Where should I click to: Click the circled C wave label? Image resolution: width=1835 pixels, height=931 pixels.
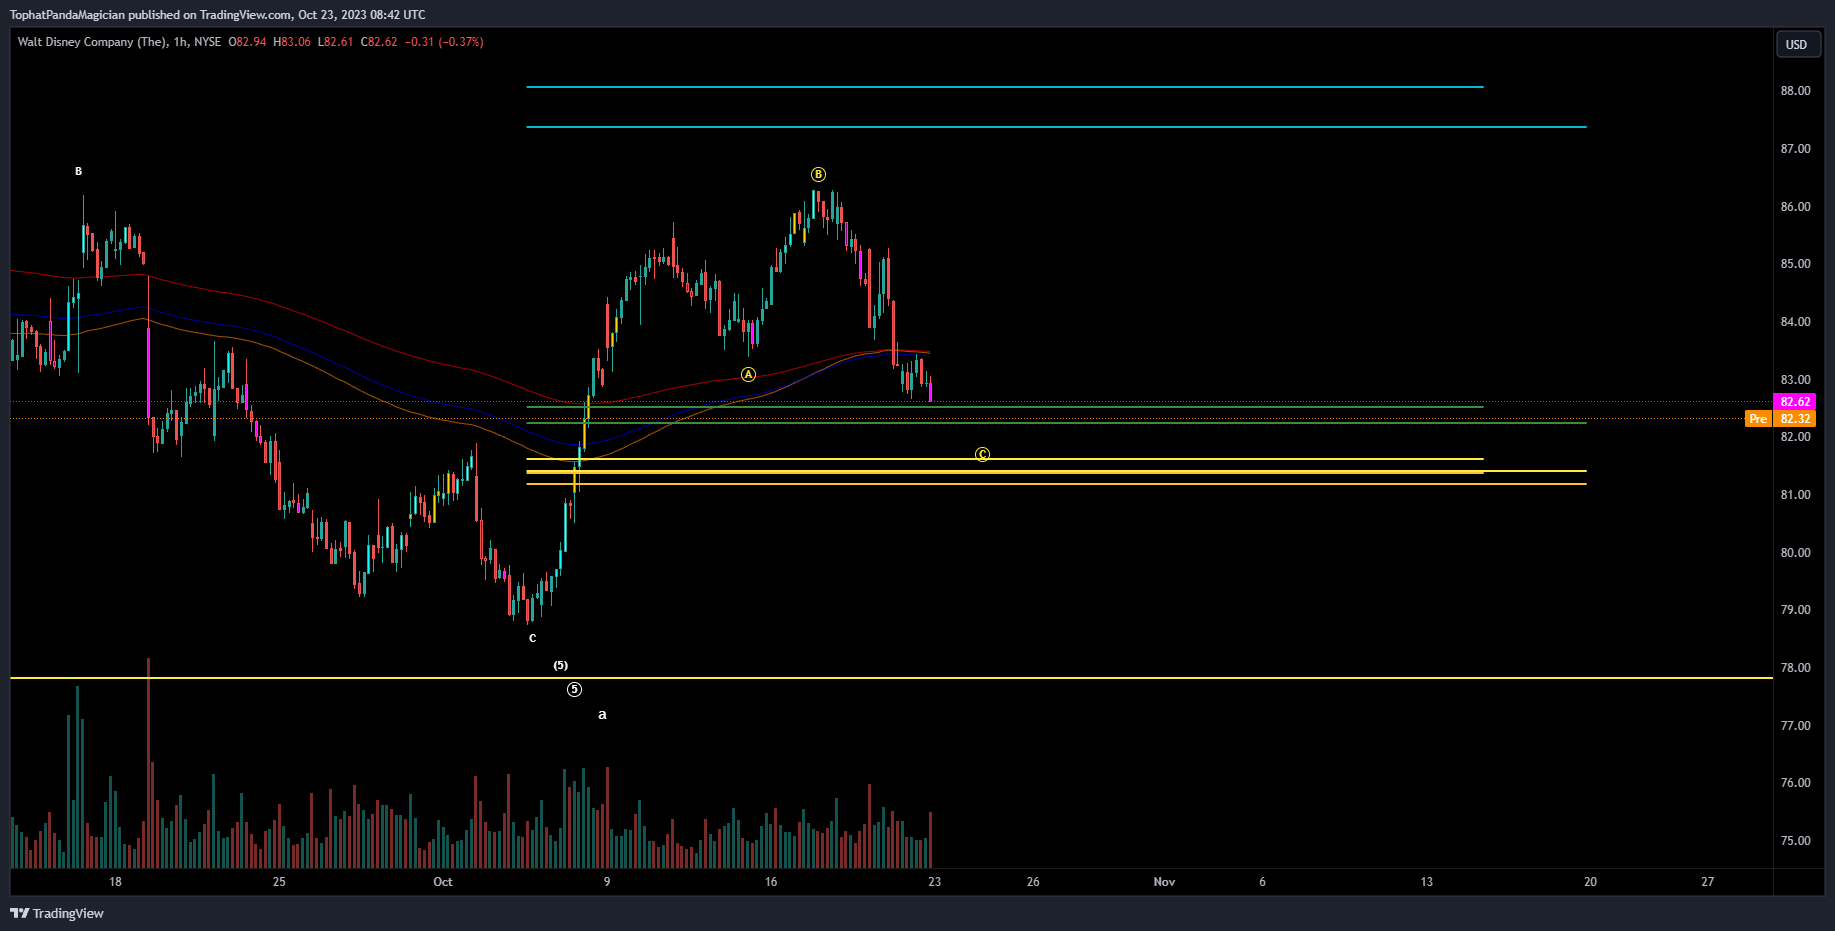(982, 455)
